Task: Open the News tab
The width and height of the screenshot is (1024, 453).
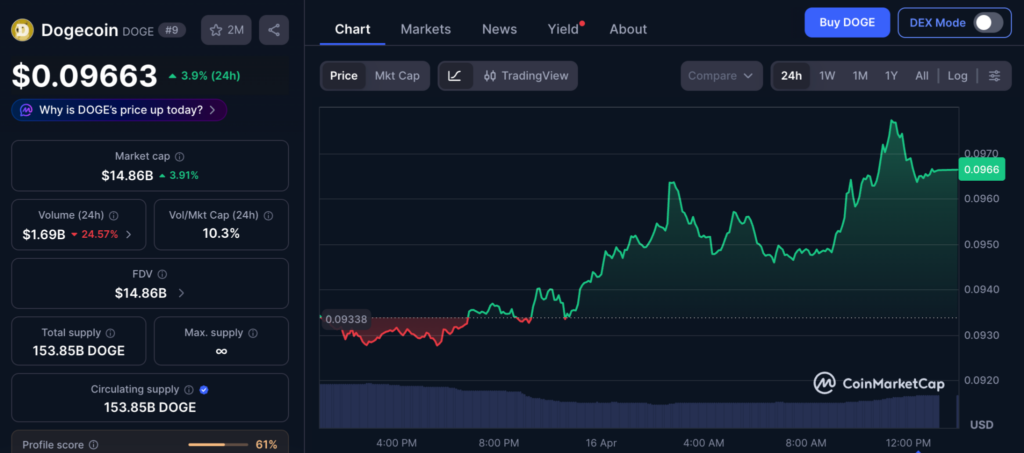Action: (499, 29)
